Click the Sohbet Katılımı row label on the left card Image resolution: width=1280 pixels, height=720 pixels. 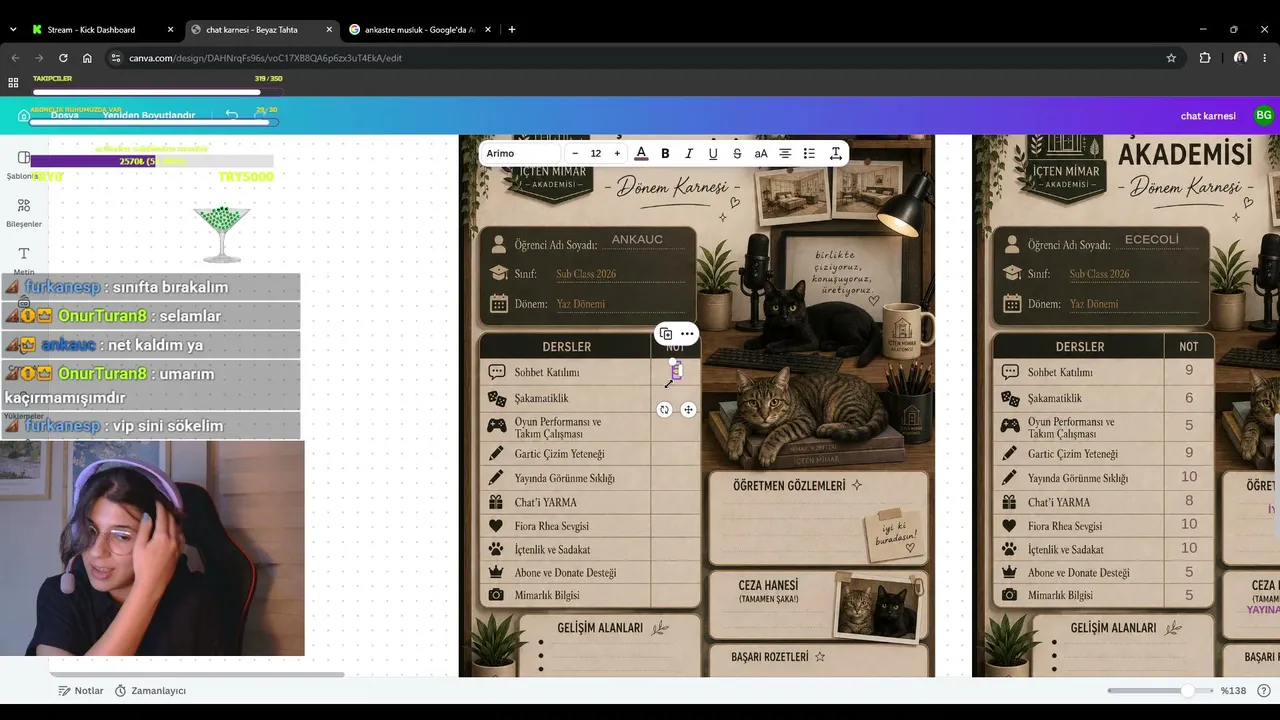tap(547, 372)
